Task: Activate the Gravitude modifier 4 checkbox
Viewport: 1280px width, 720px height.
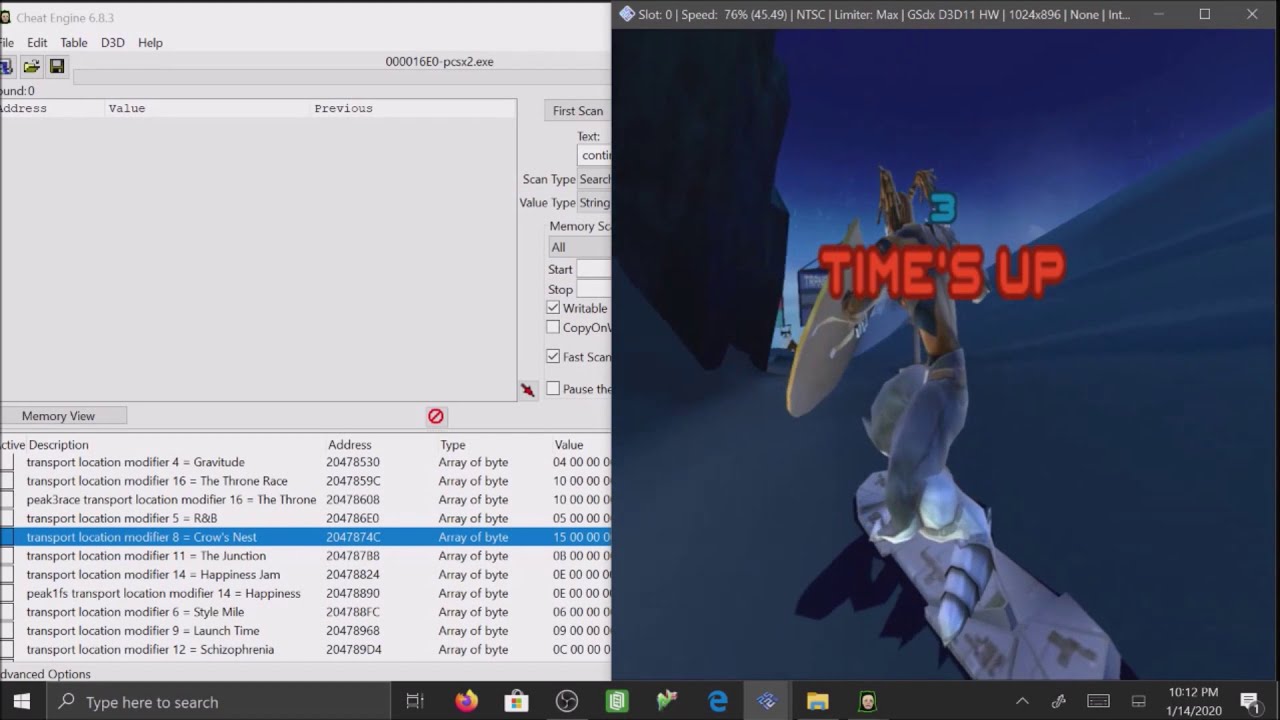Action: tap(7, 463)
